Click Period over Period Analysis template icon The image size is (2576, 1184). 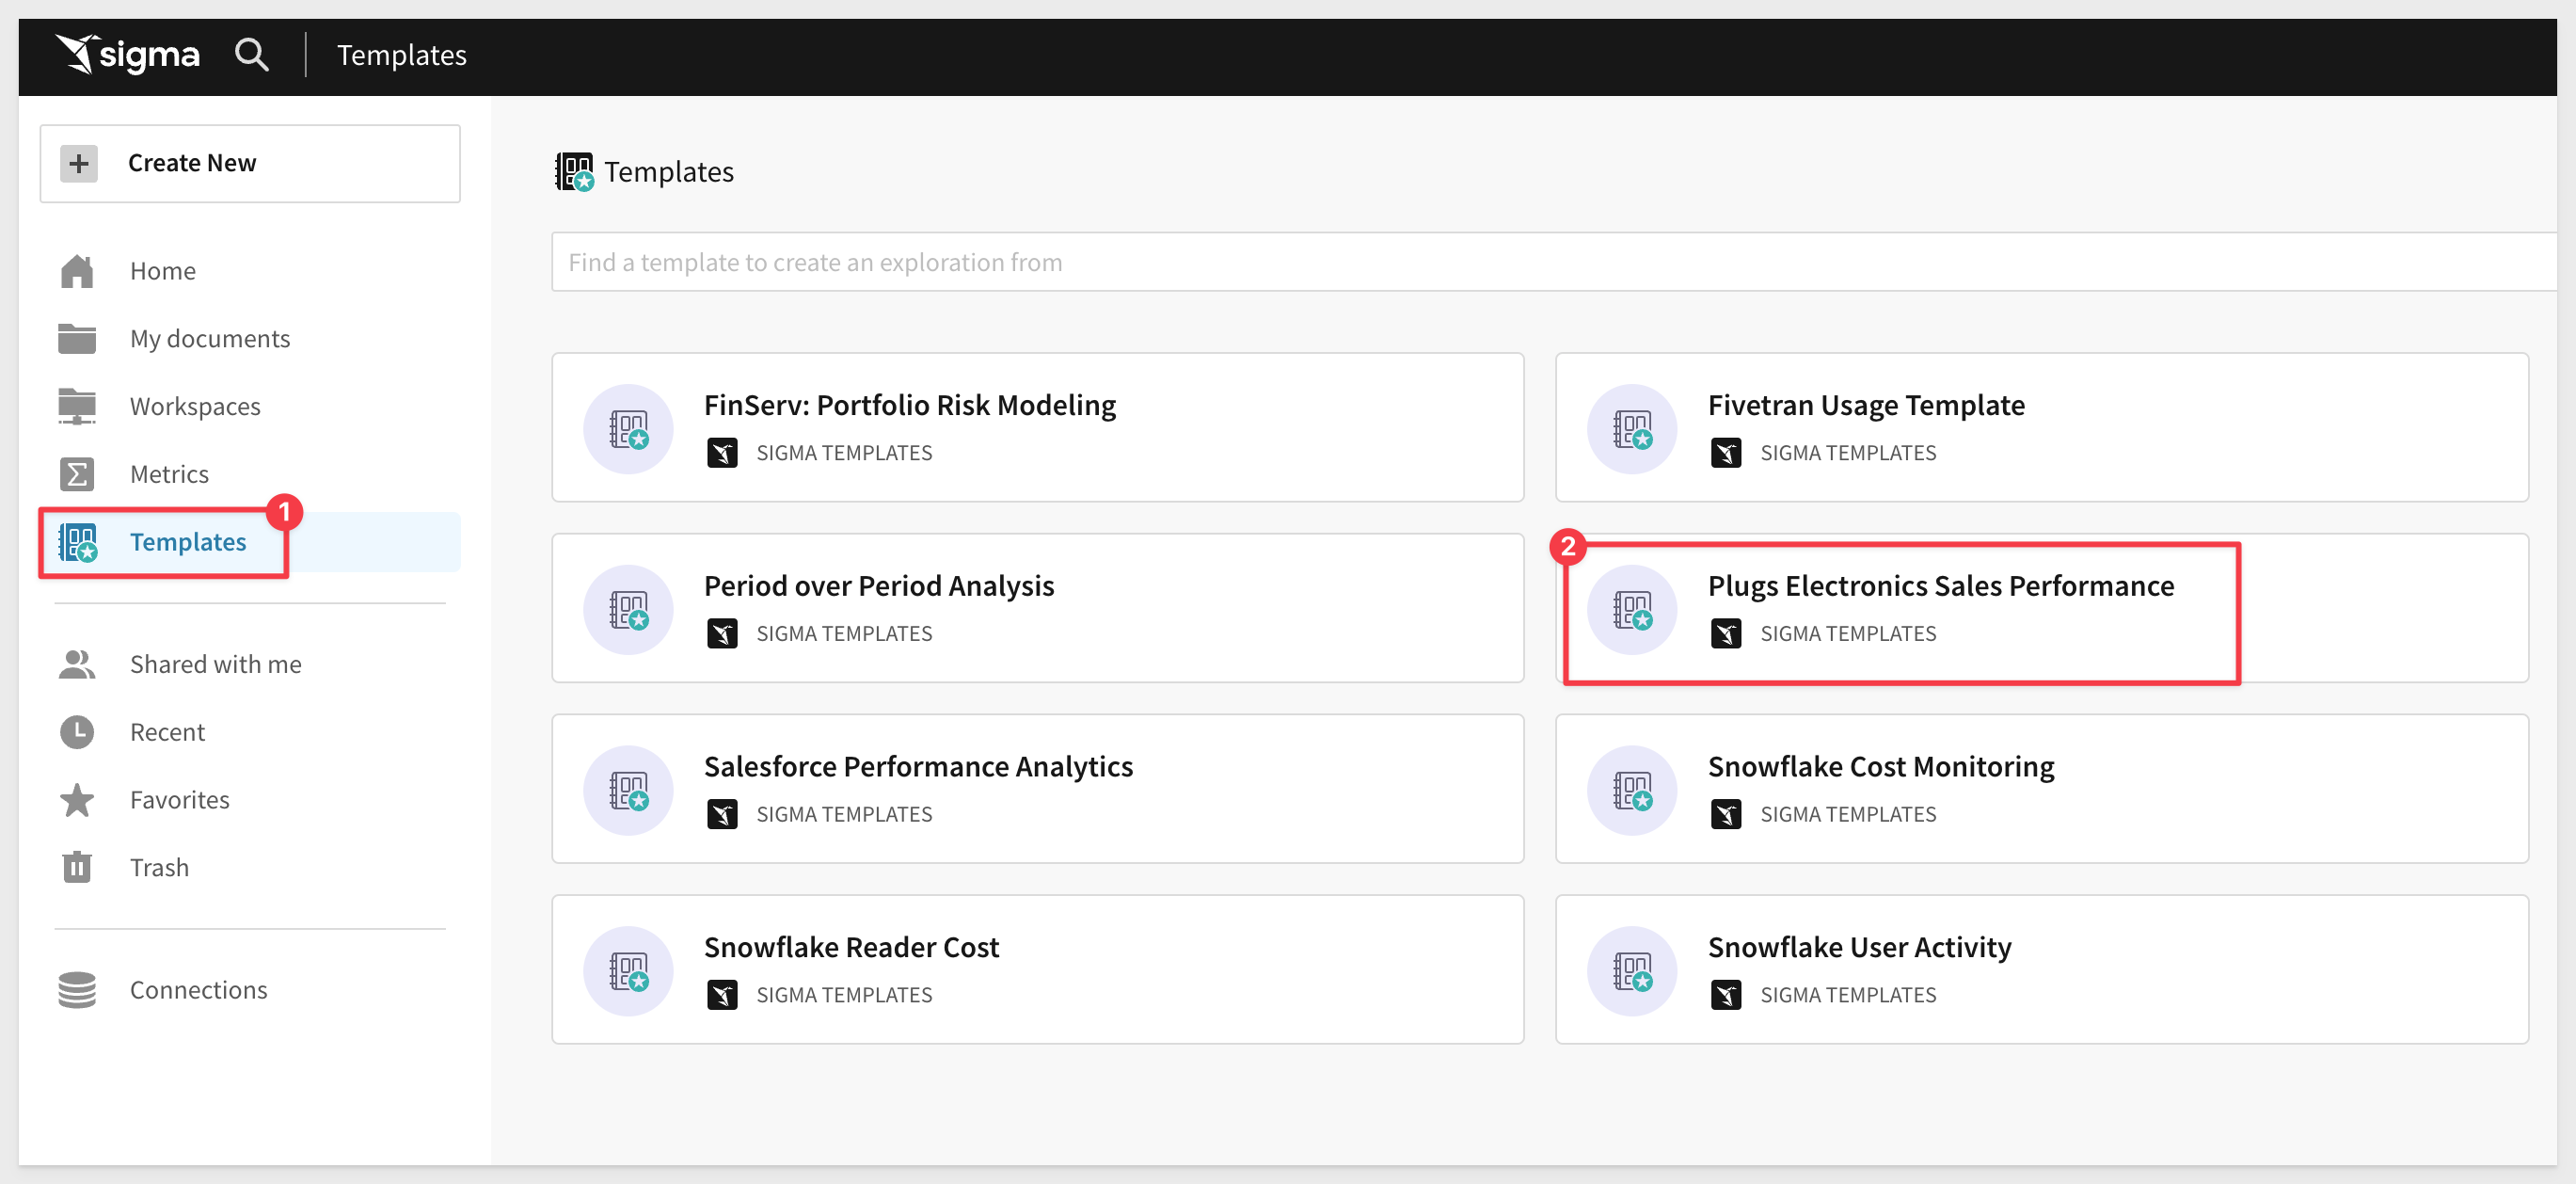pyautogui.click(x=629, y=610)
